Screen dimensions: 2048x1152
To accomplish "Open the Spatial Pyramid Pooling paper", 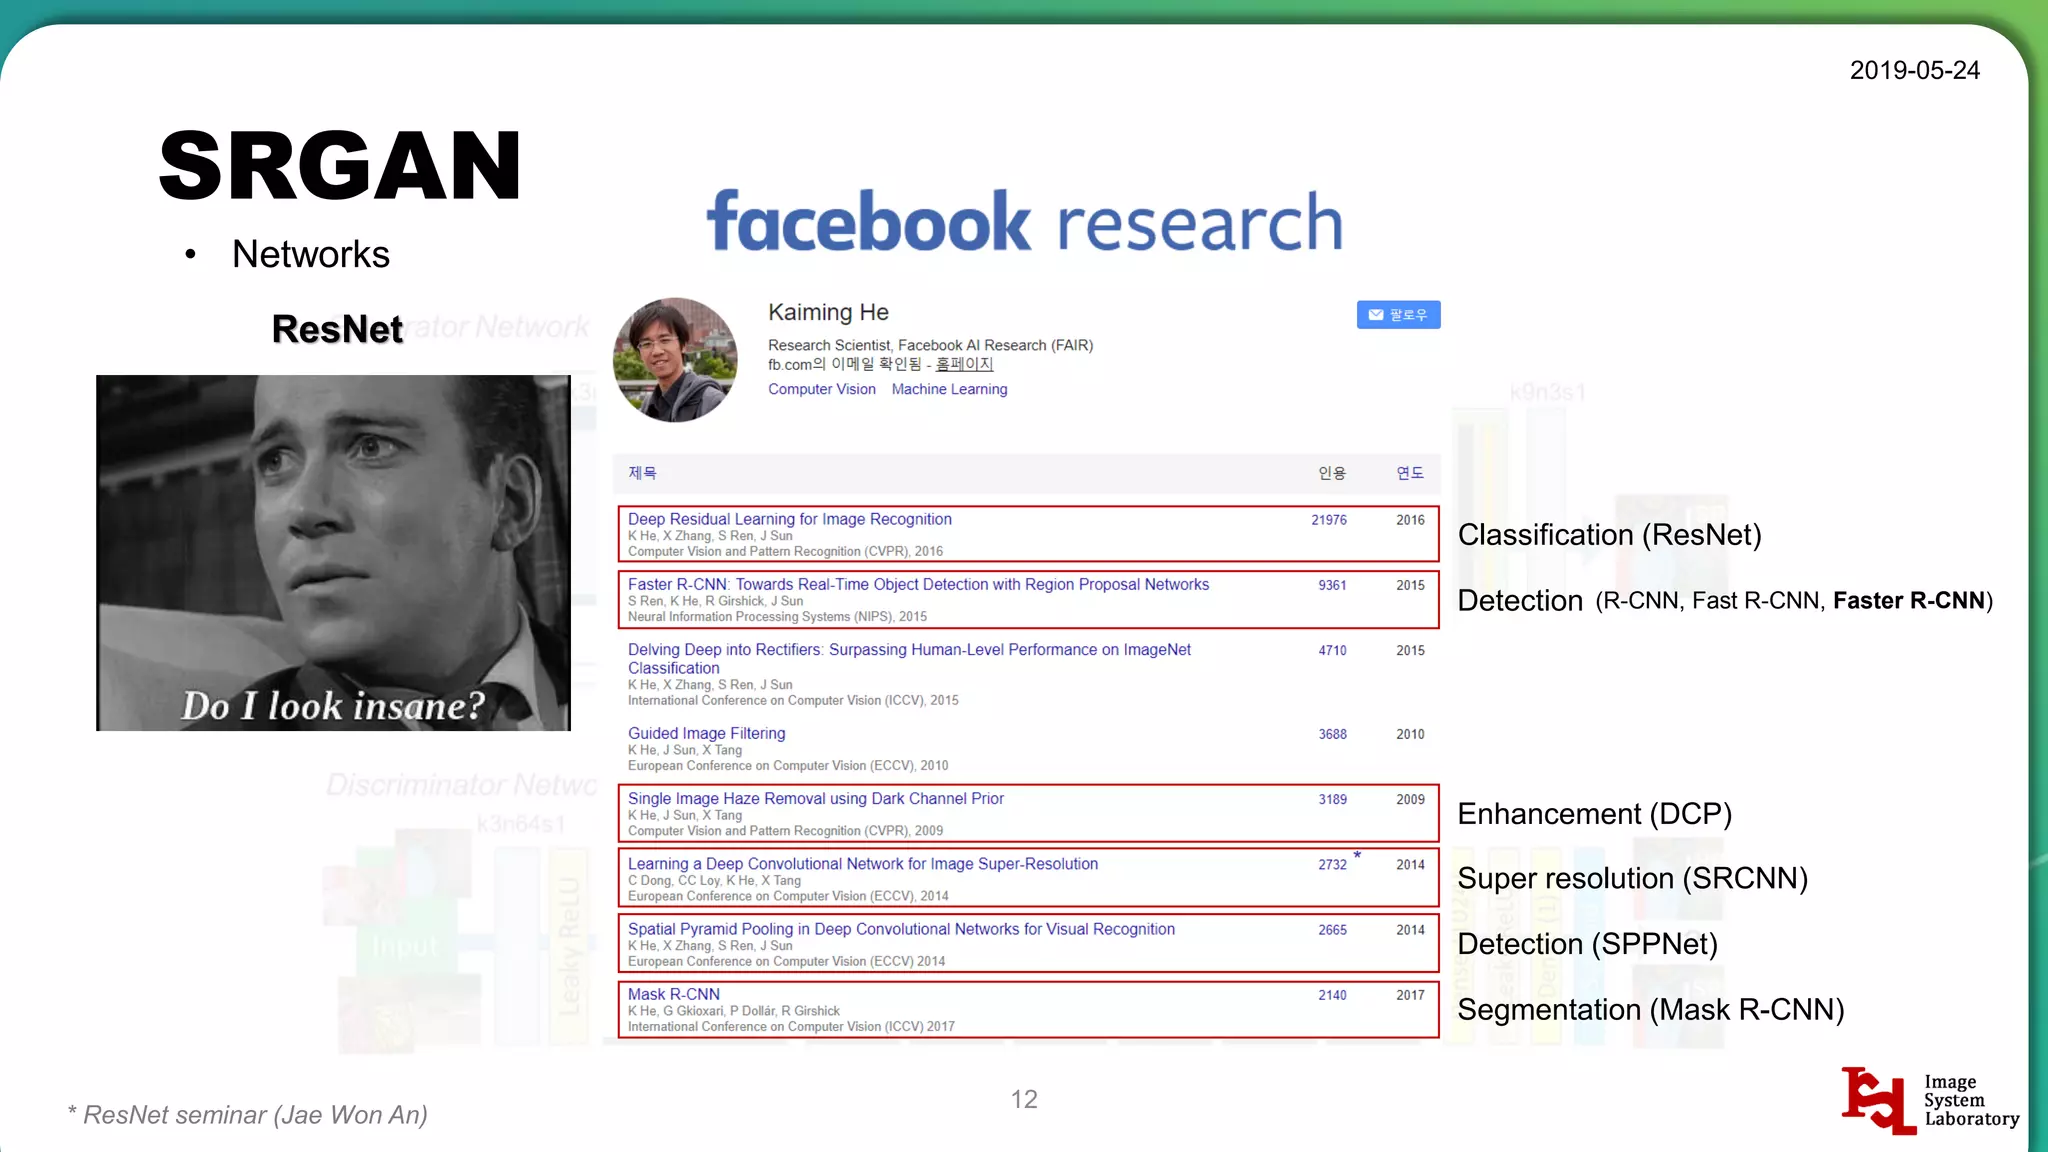I will point(901,929).
